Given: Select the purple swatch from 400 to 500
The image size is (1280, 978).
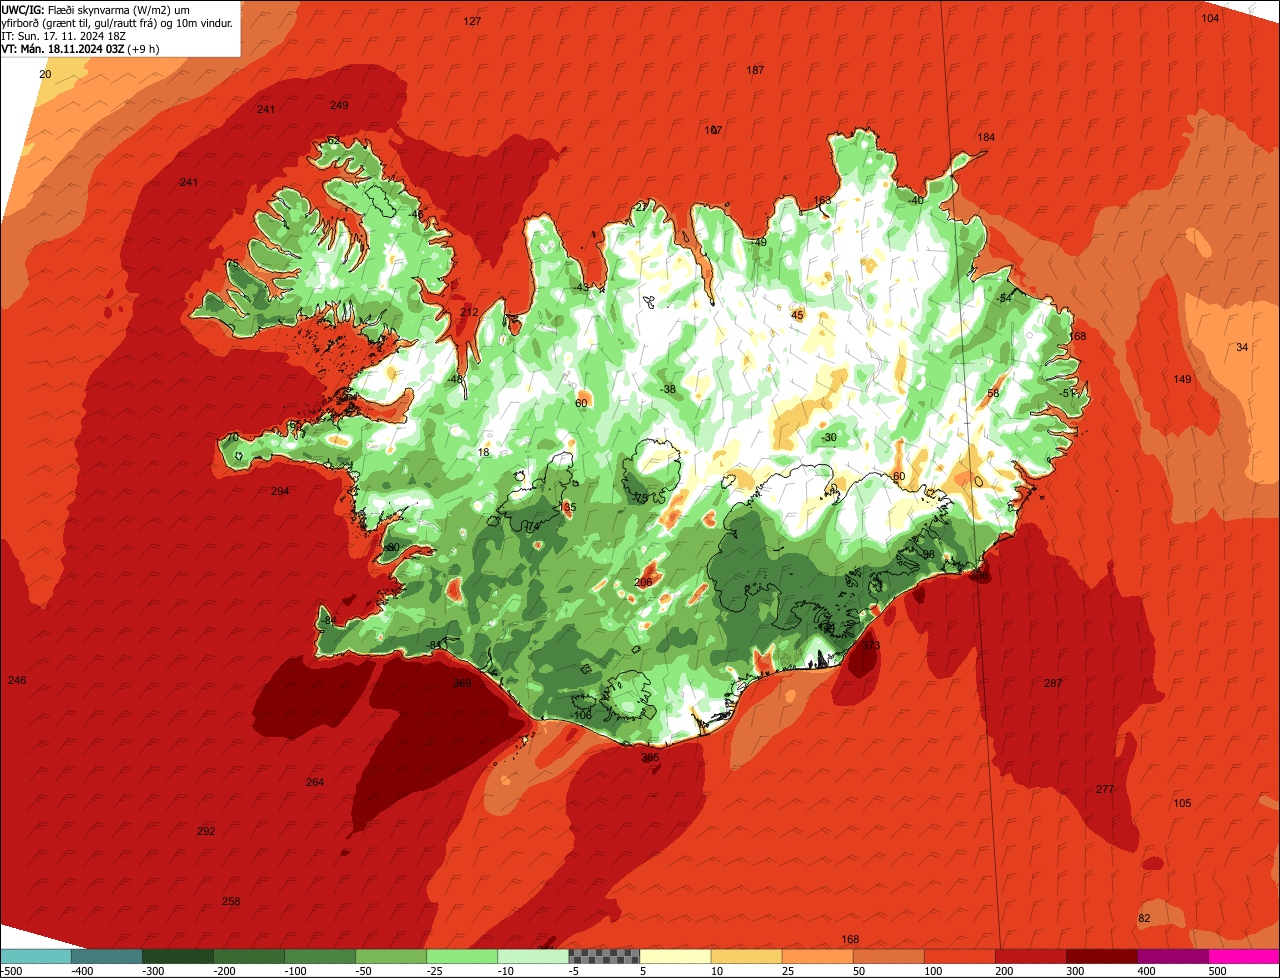Looking at the screenshot, I should (x=1172, y=956).
